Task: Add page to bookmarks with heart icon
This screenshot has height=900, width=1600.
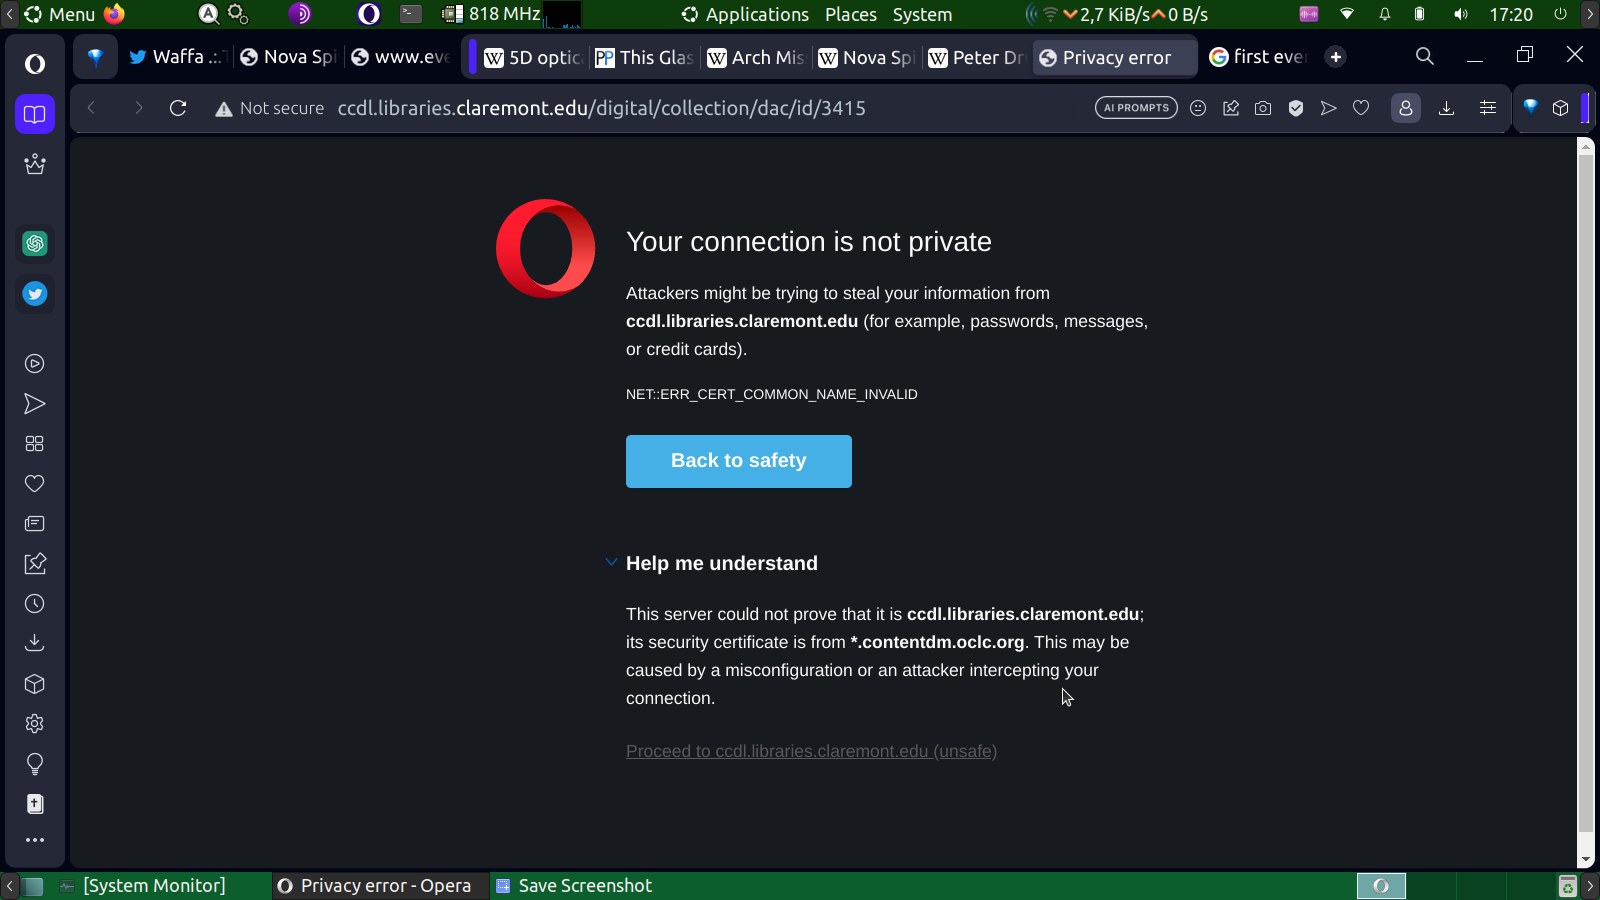Action: [1361, 108]
